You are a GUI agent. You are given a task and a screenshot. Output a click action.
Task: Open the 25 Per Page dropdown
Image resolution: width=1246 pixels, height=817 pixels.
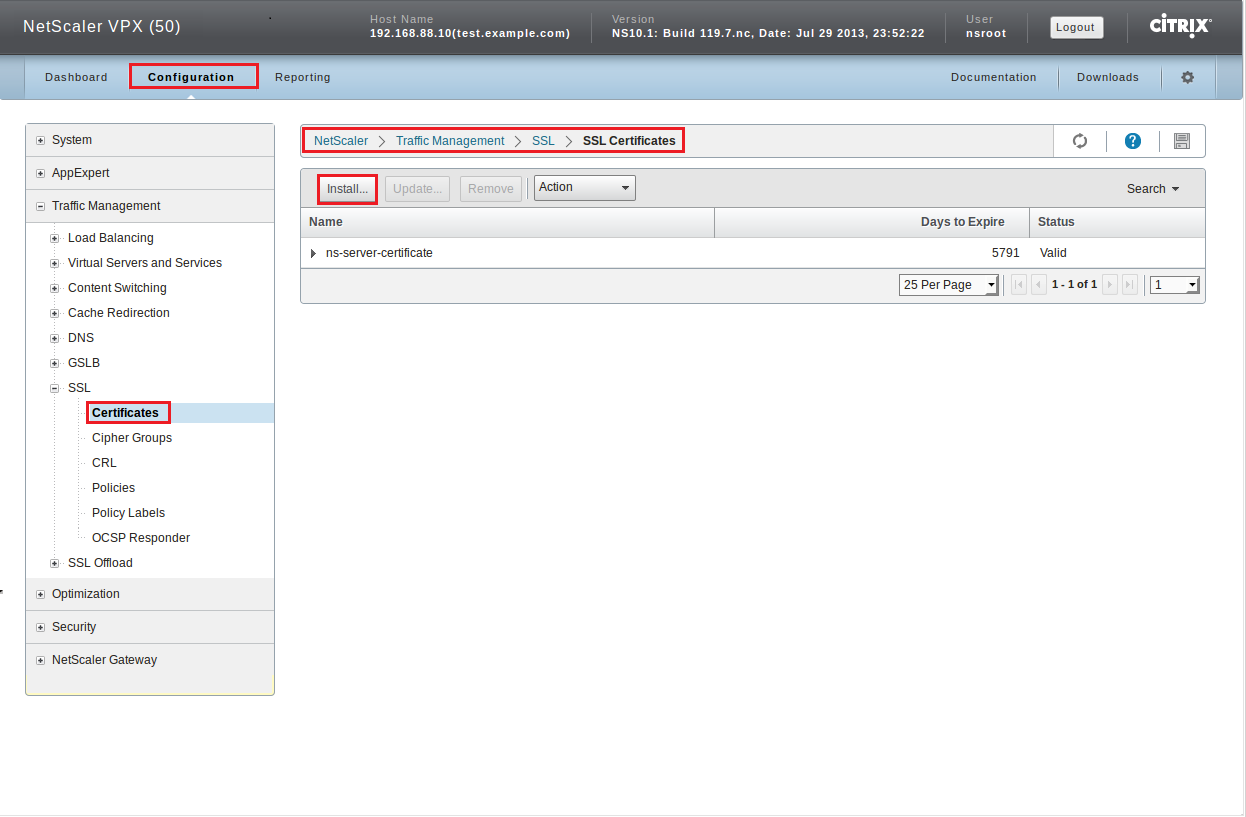pos(948,285)
